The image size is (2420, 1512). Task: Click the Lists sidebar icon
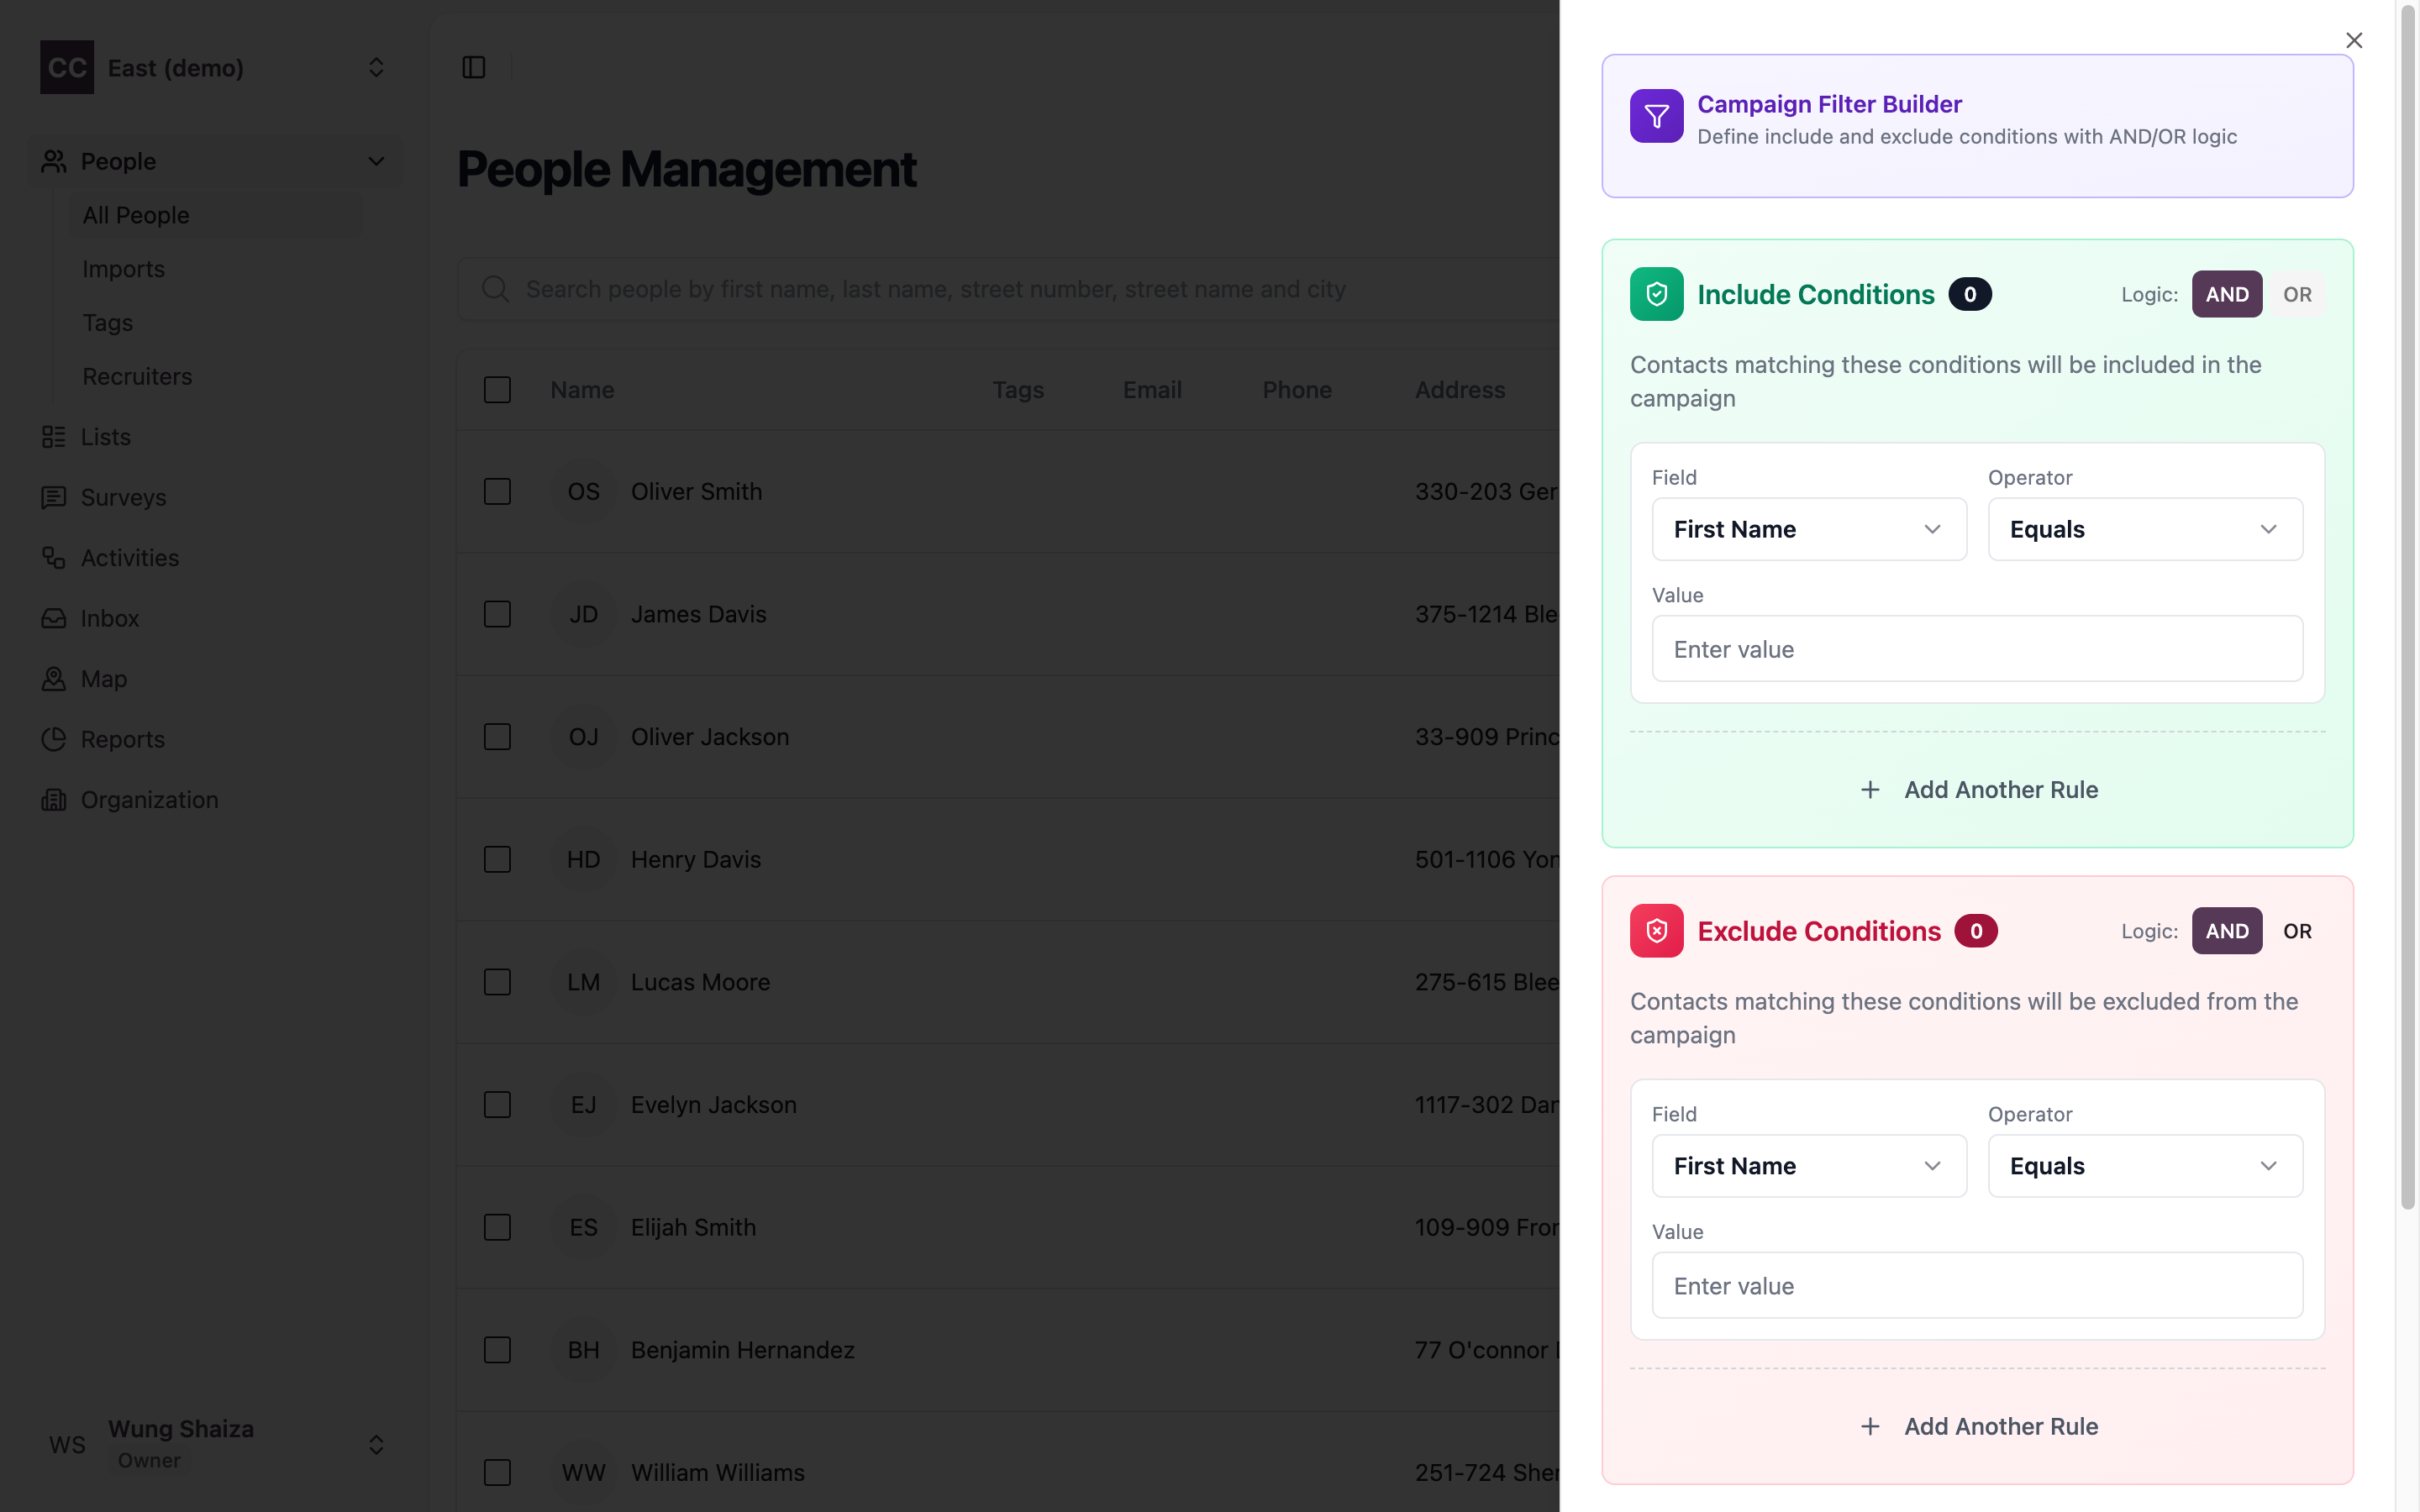(x=54, y=437)
